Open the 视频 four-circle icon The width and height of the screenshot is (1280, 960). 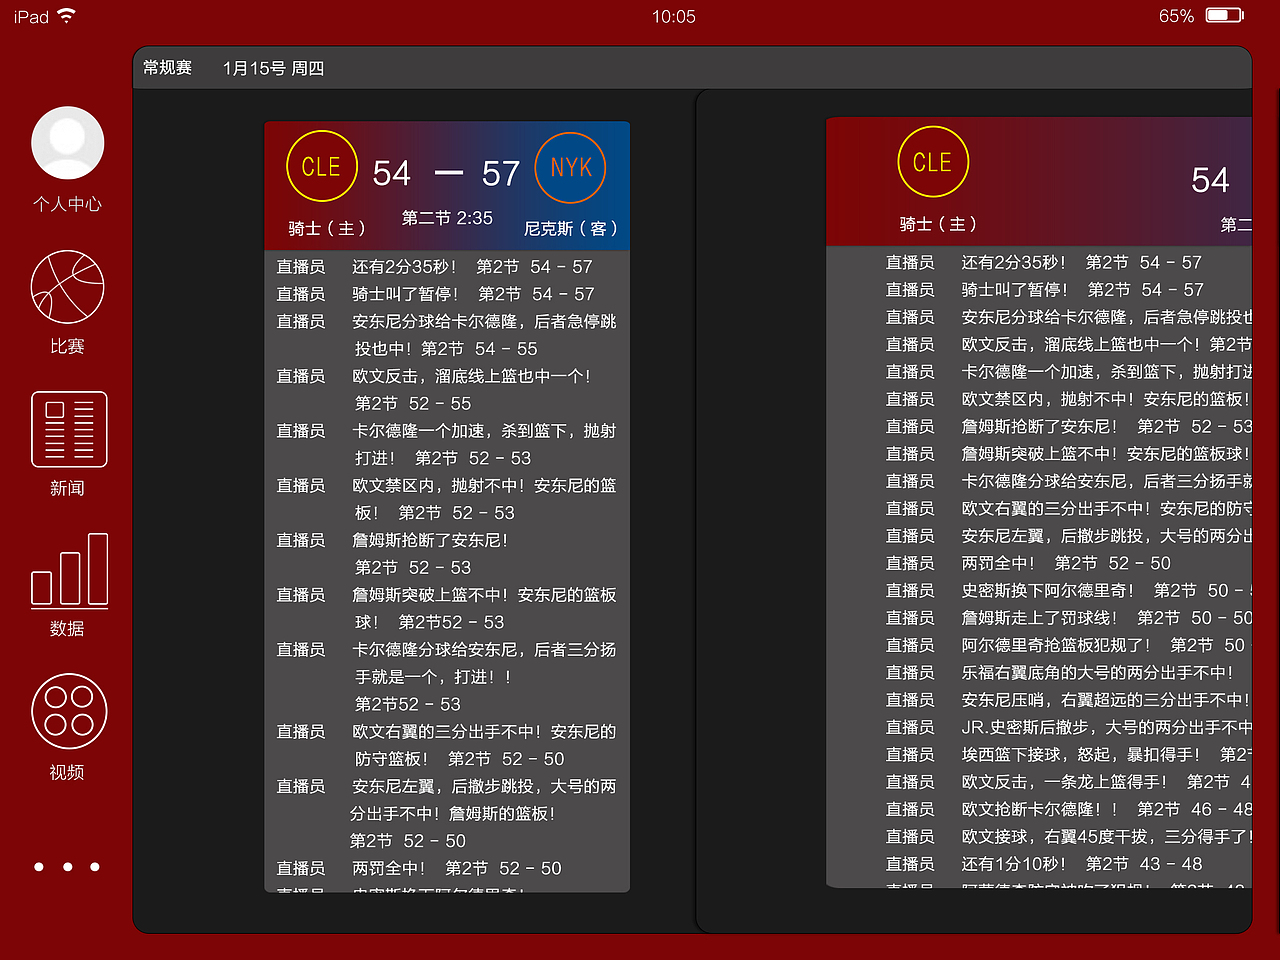(69, 712)
